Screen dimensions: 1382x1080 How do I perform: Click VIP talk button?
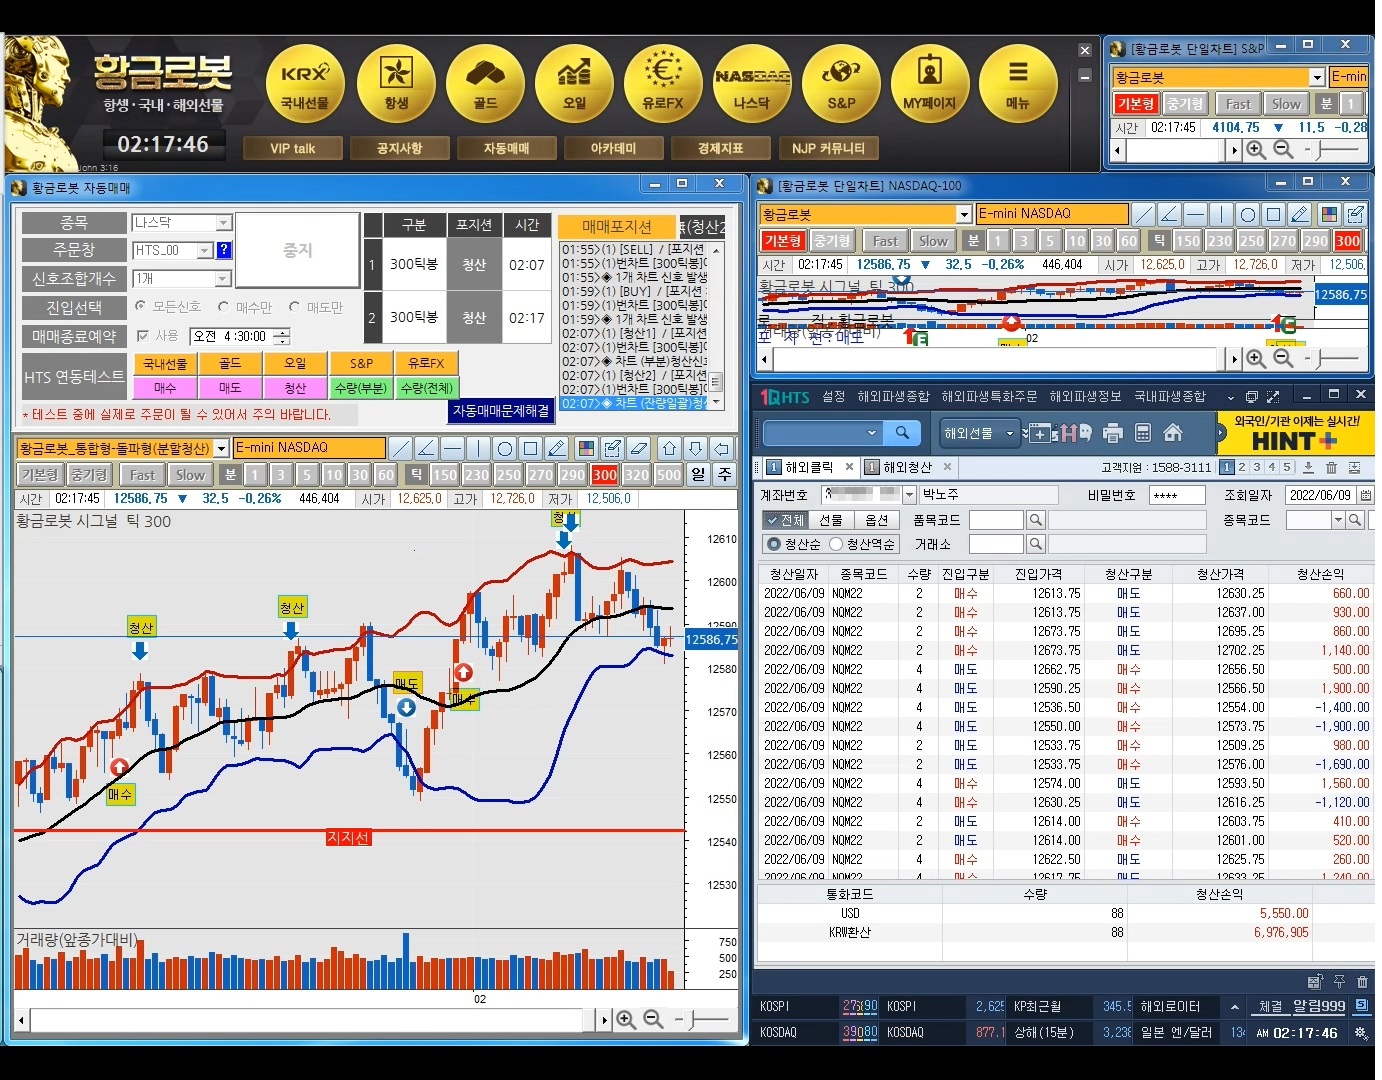[293, 148]
